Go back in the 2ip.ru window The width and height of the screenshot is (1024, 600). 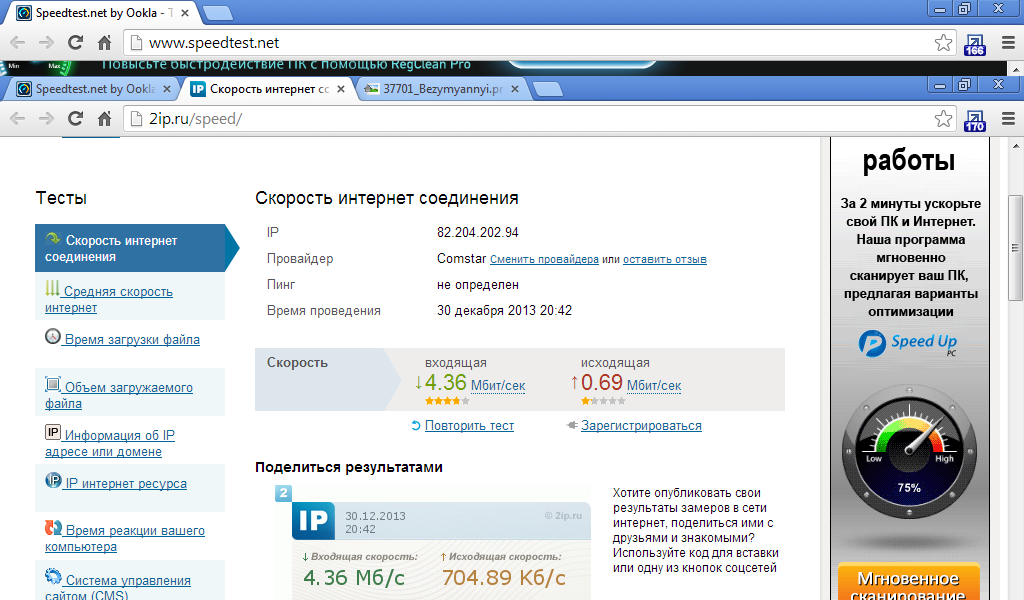click(x=18, y=119)
